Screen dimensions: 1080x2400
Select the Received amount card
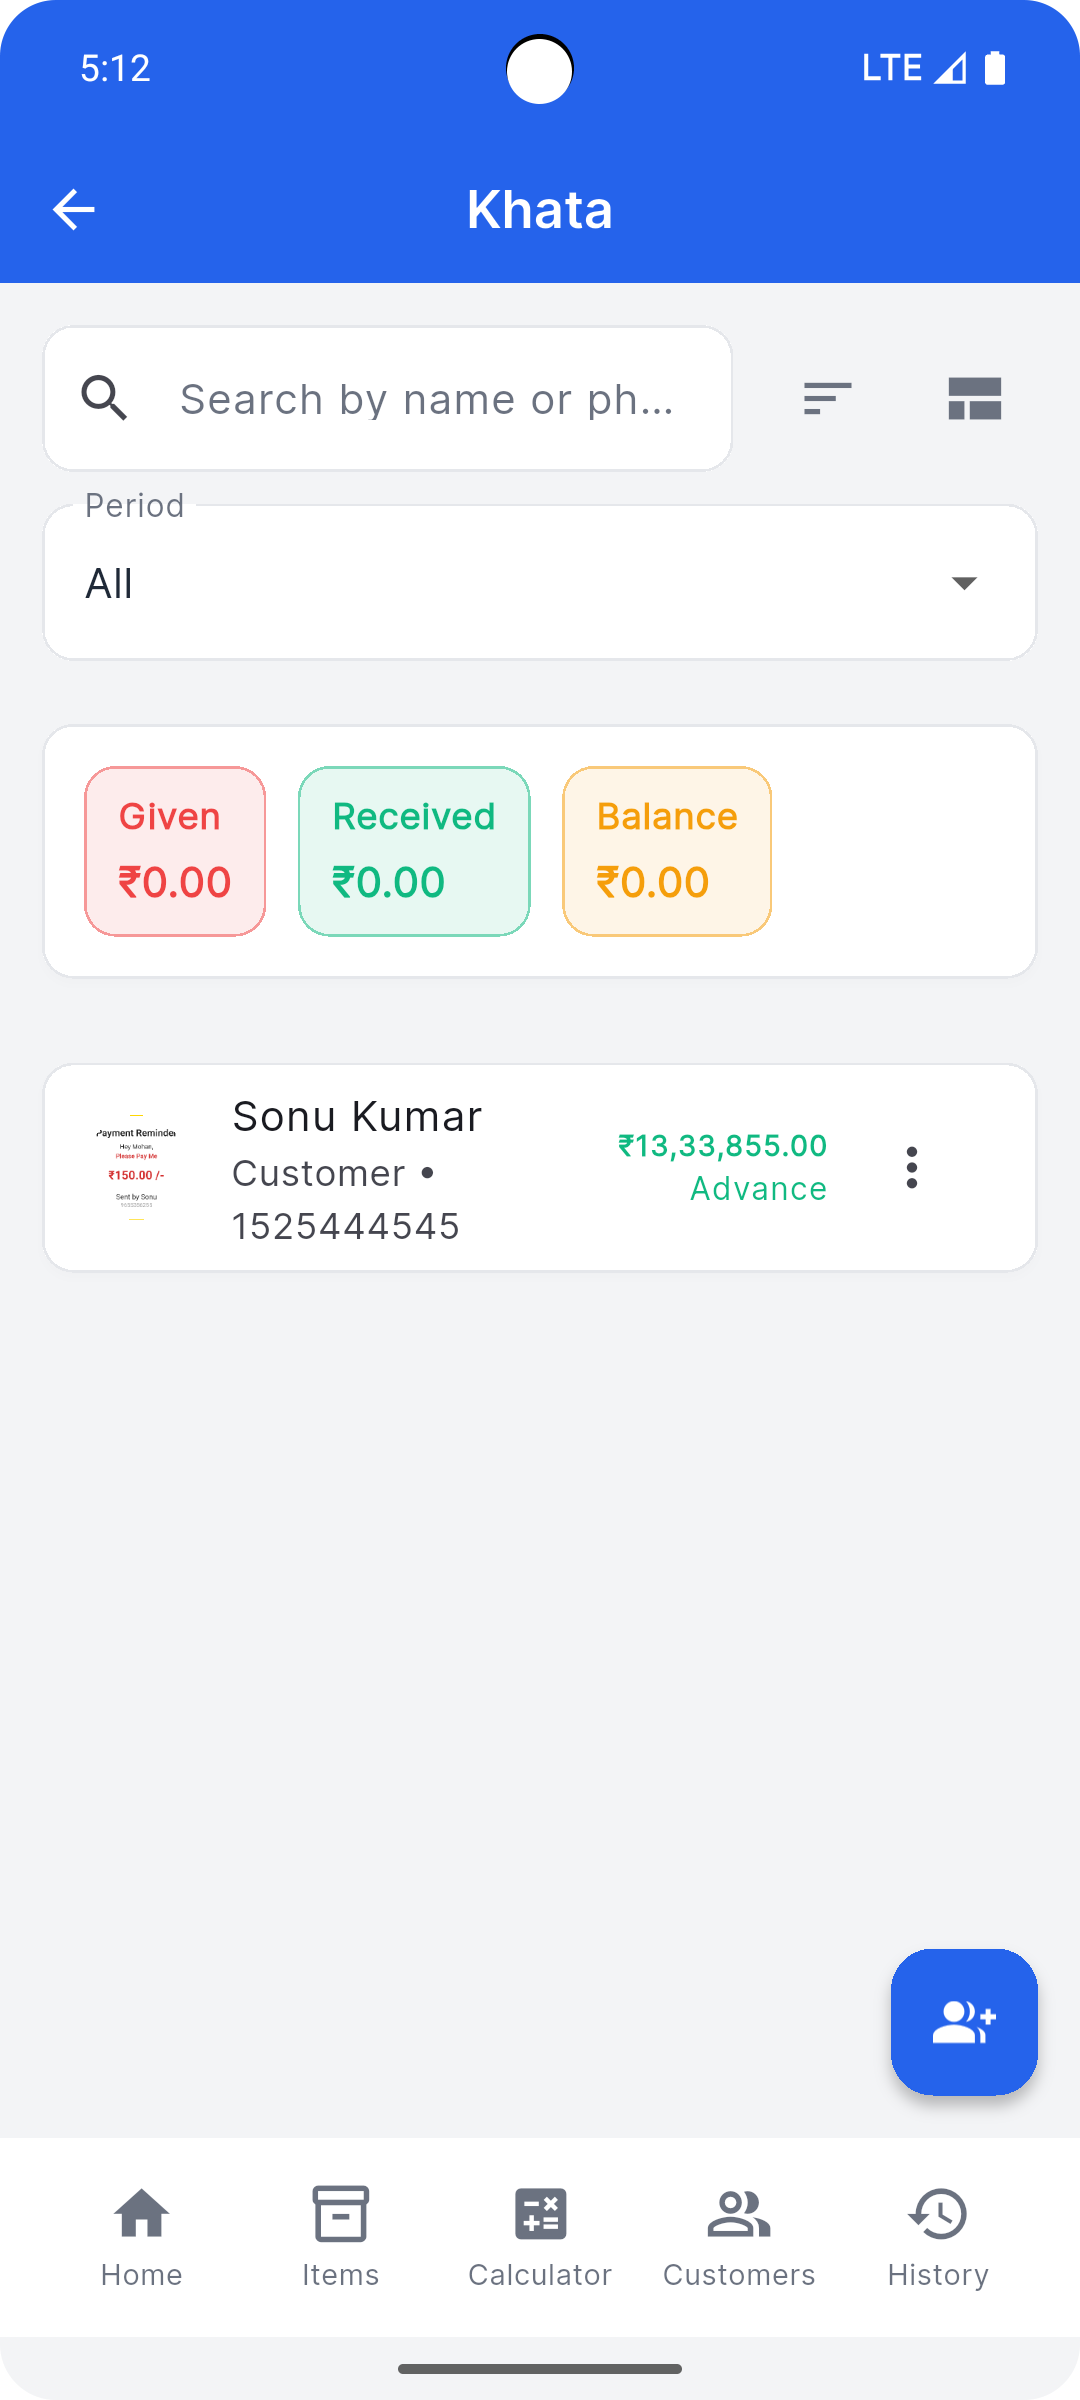click(x=414, y=851)
